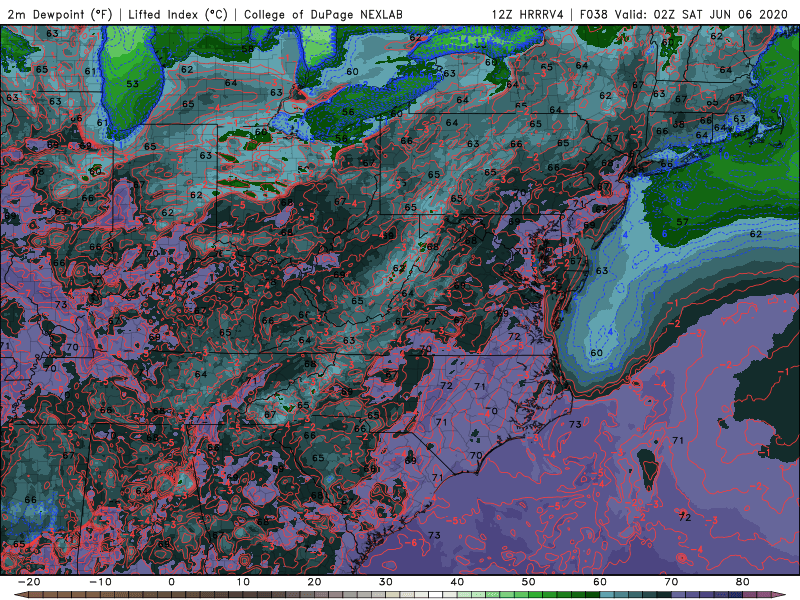Viewport: 800px width, 600px height.
Task: Click the brown color bar segment below -10
Action: 107,595
